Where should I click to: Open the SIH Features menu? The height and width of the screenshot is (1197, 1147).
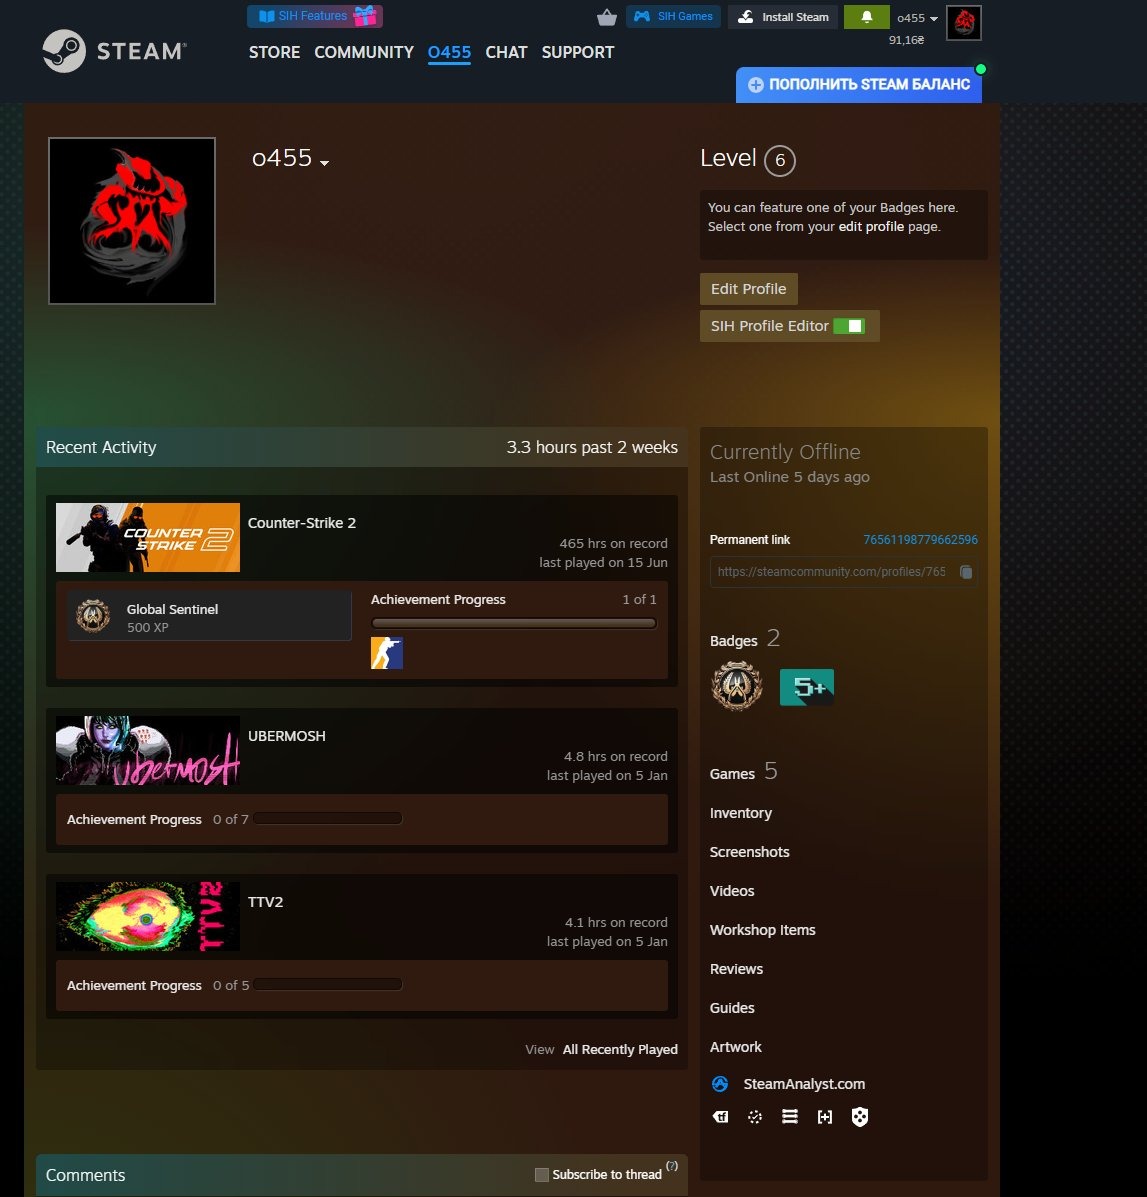tap(314, 16)
